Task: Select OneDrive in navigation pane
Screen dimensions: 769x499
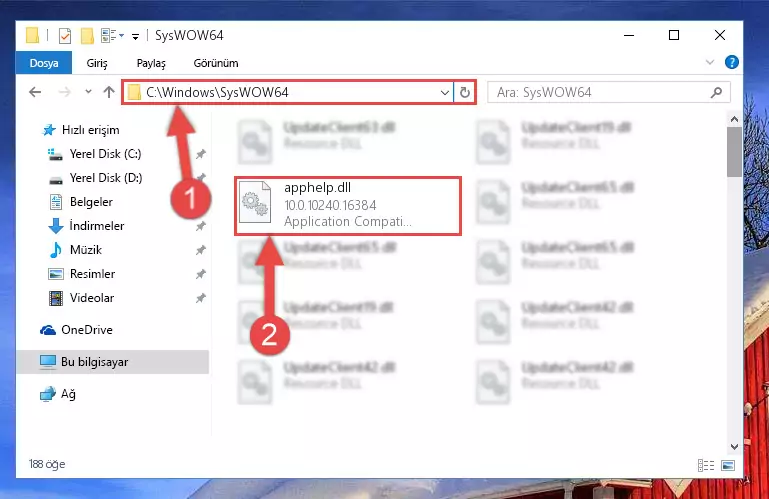Action: click(x=77, y=330)
